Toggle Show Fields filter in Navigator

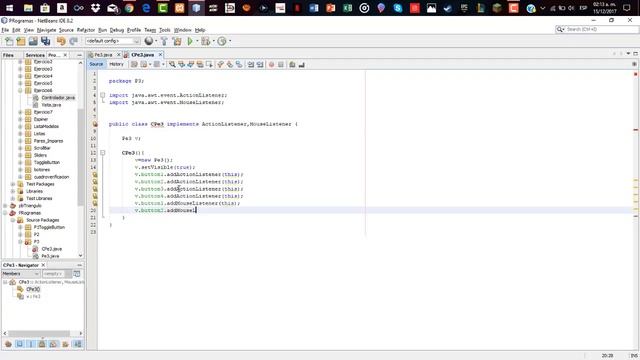click(19, 344)
